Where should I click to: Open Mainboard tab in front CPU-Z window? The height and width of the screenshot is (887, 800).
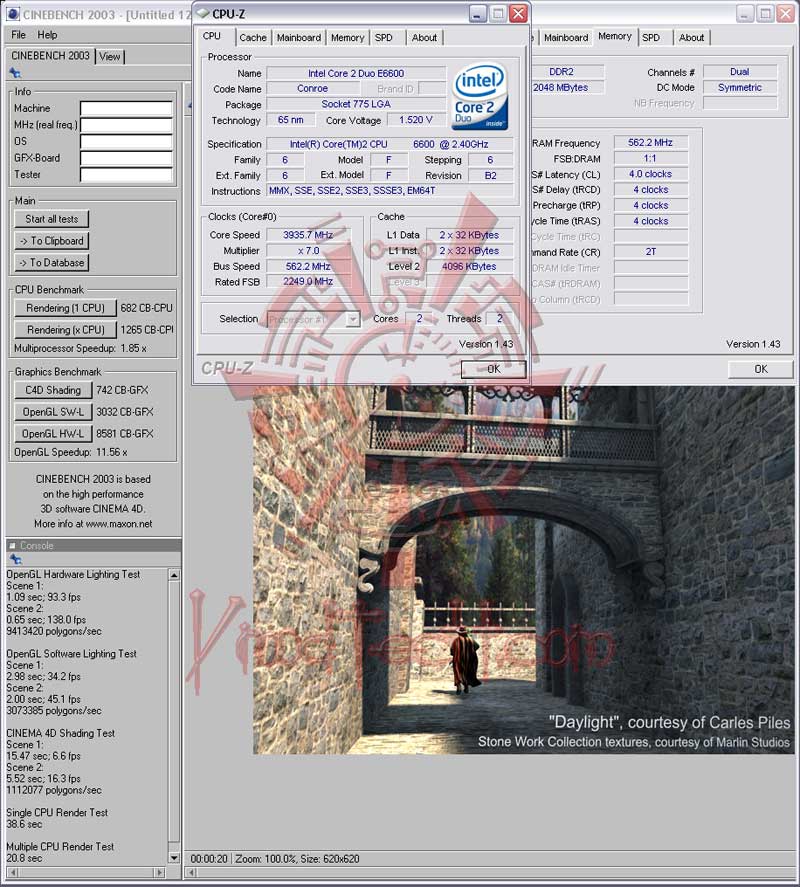click(x=299, y=37)
